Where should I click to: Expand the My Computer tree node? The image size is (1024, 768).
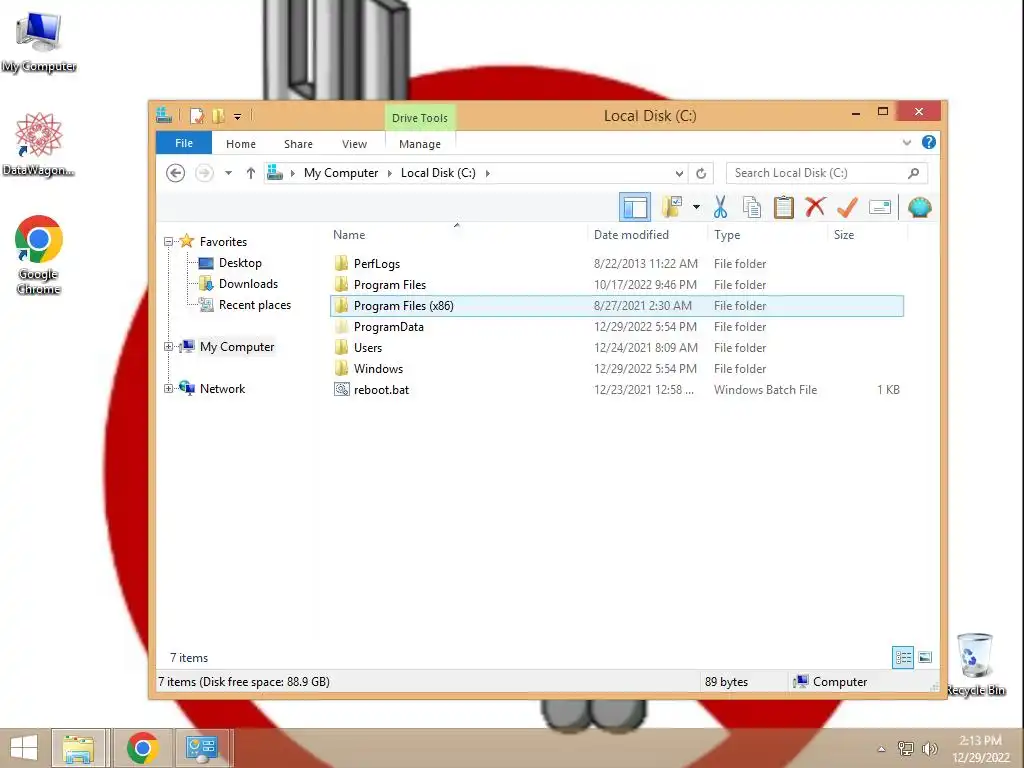pos(168,347)
